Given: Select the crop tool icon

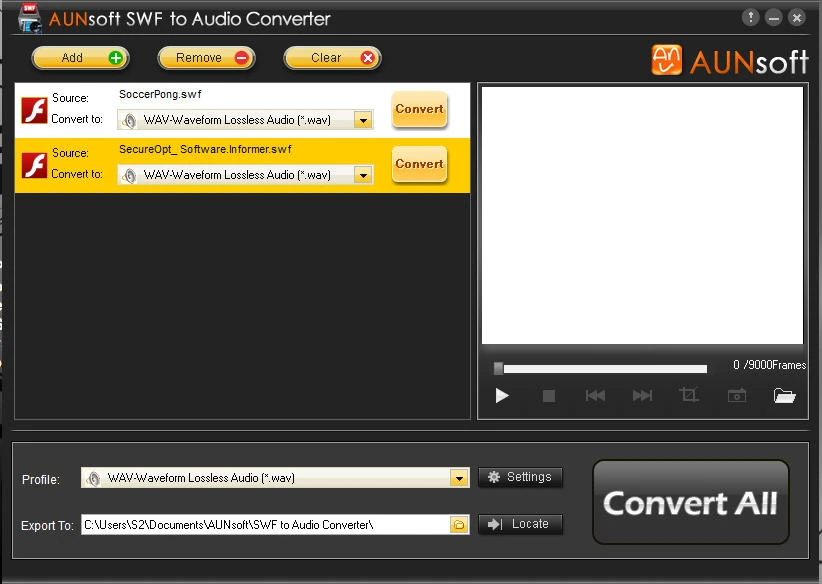Looking at the screenshot, I should [689, 396].
